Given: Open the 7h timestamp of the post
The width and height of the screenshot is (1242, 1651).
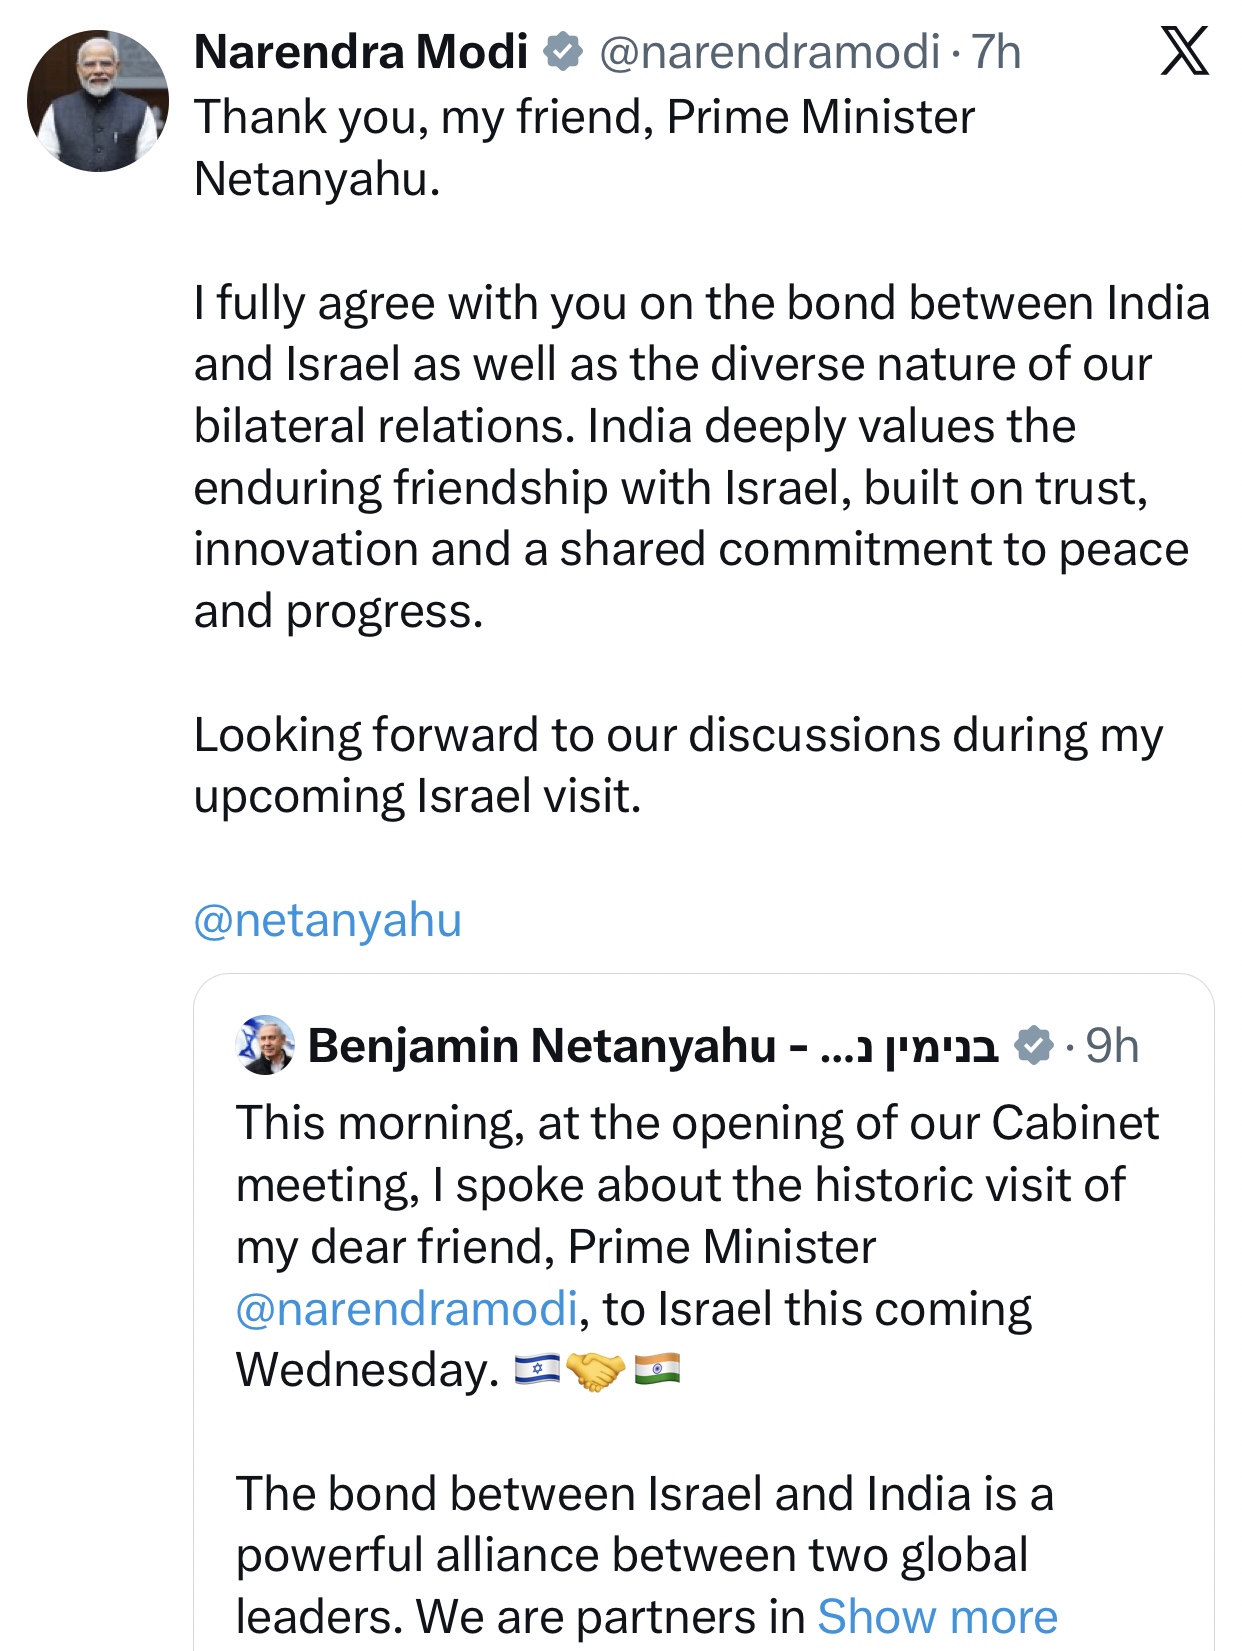Looking at the screenshot, I should [x=996, y=51].
